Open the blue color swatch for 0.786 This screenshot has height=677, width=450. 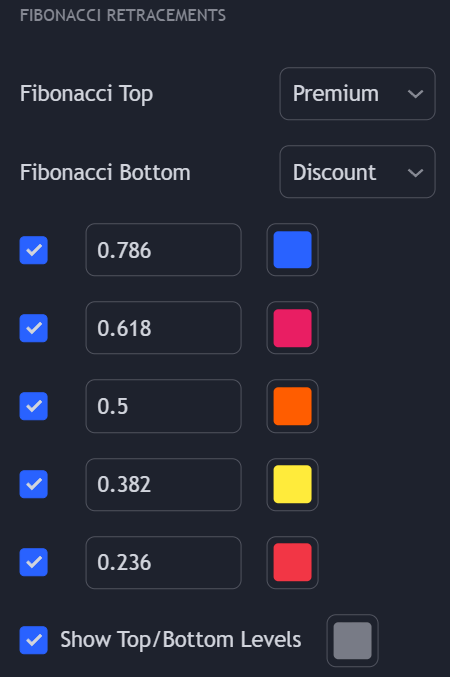tap(292, 250)
